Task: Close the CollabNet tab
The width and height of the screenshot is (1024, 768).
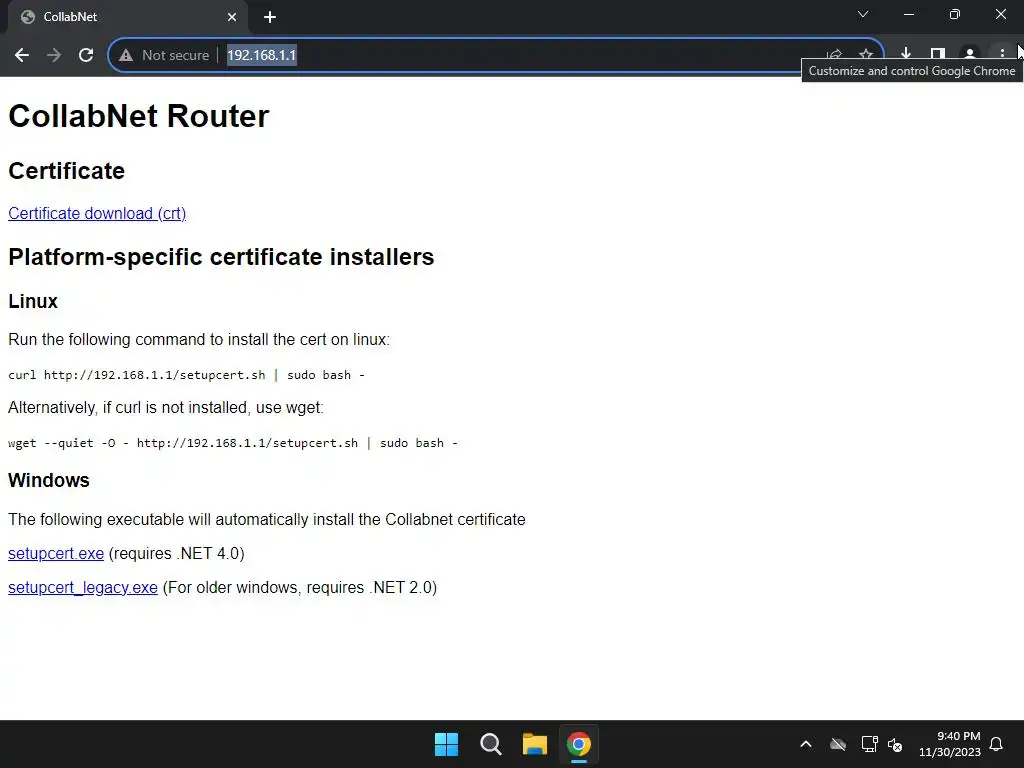Action: point(232,17)
